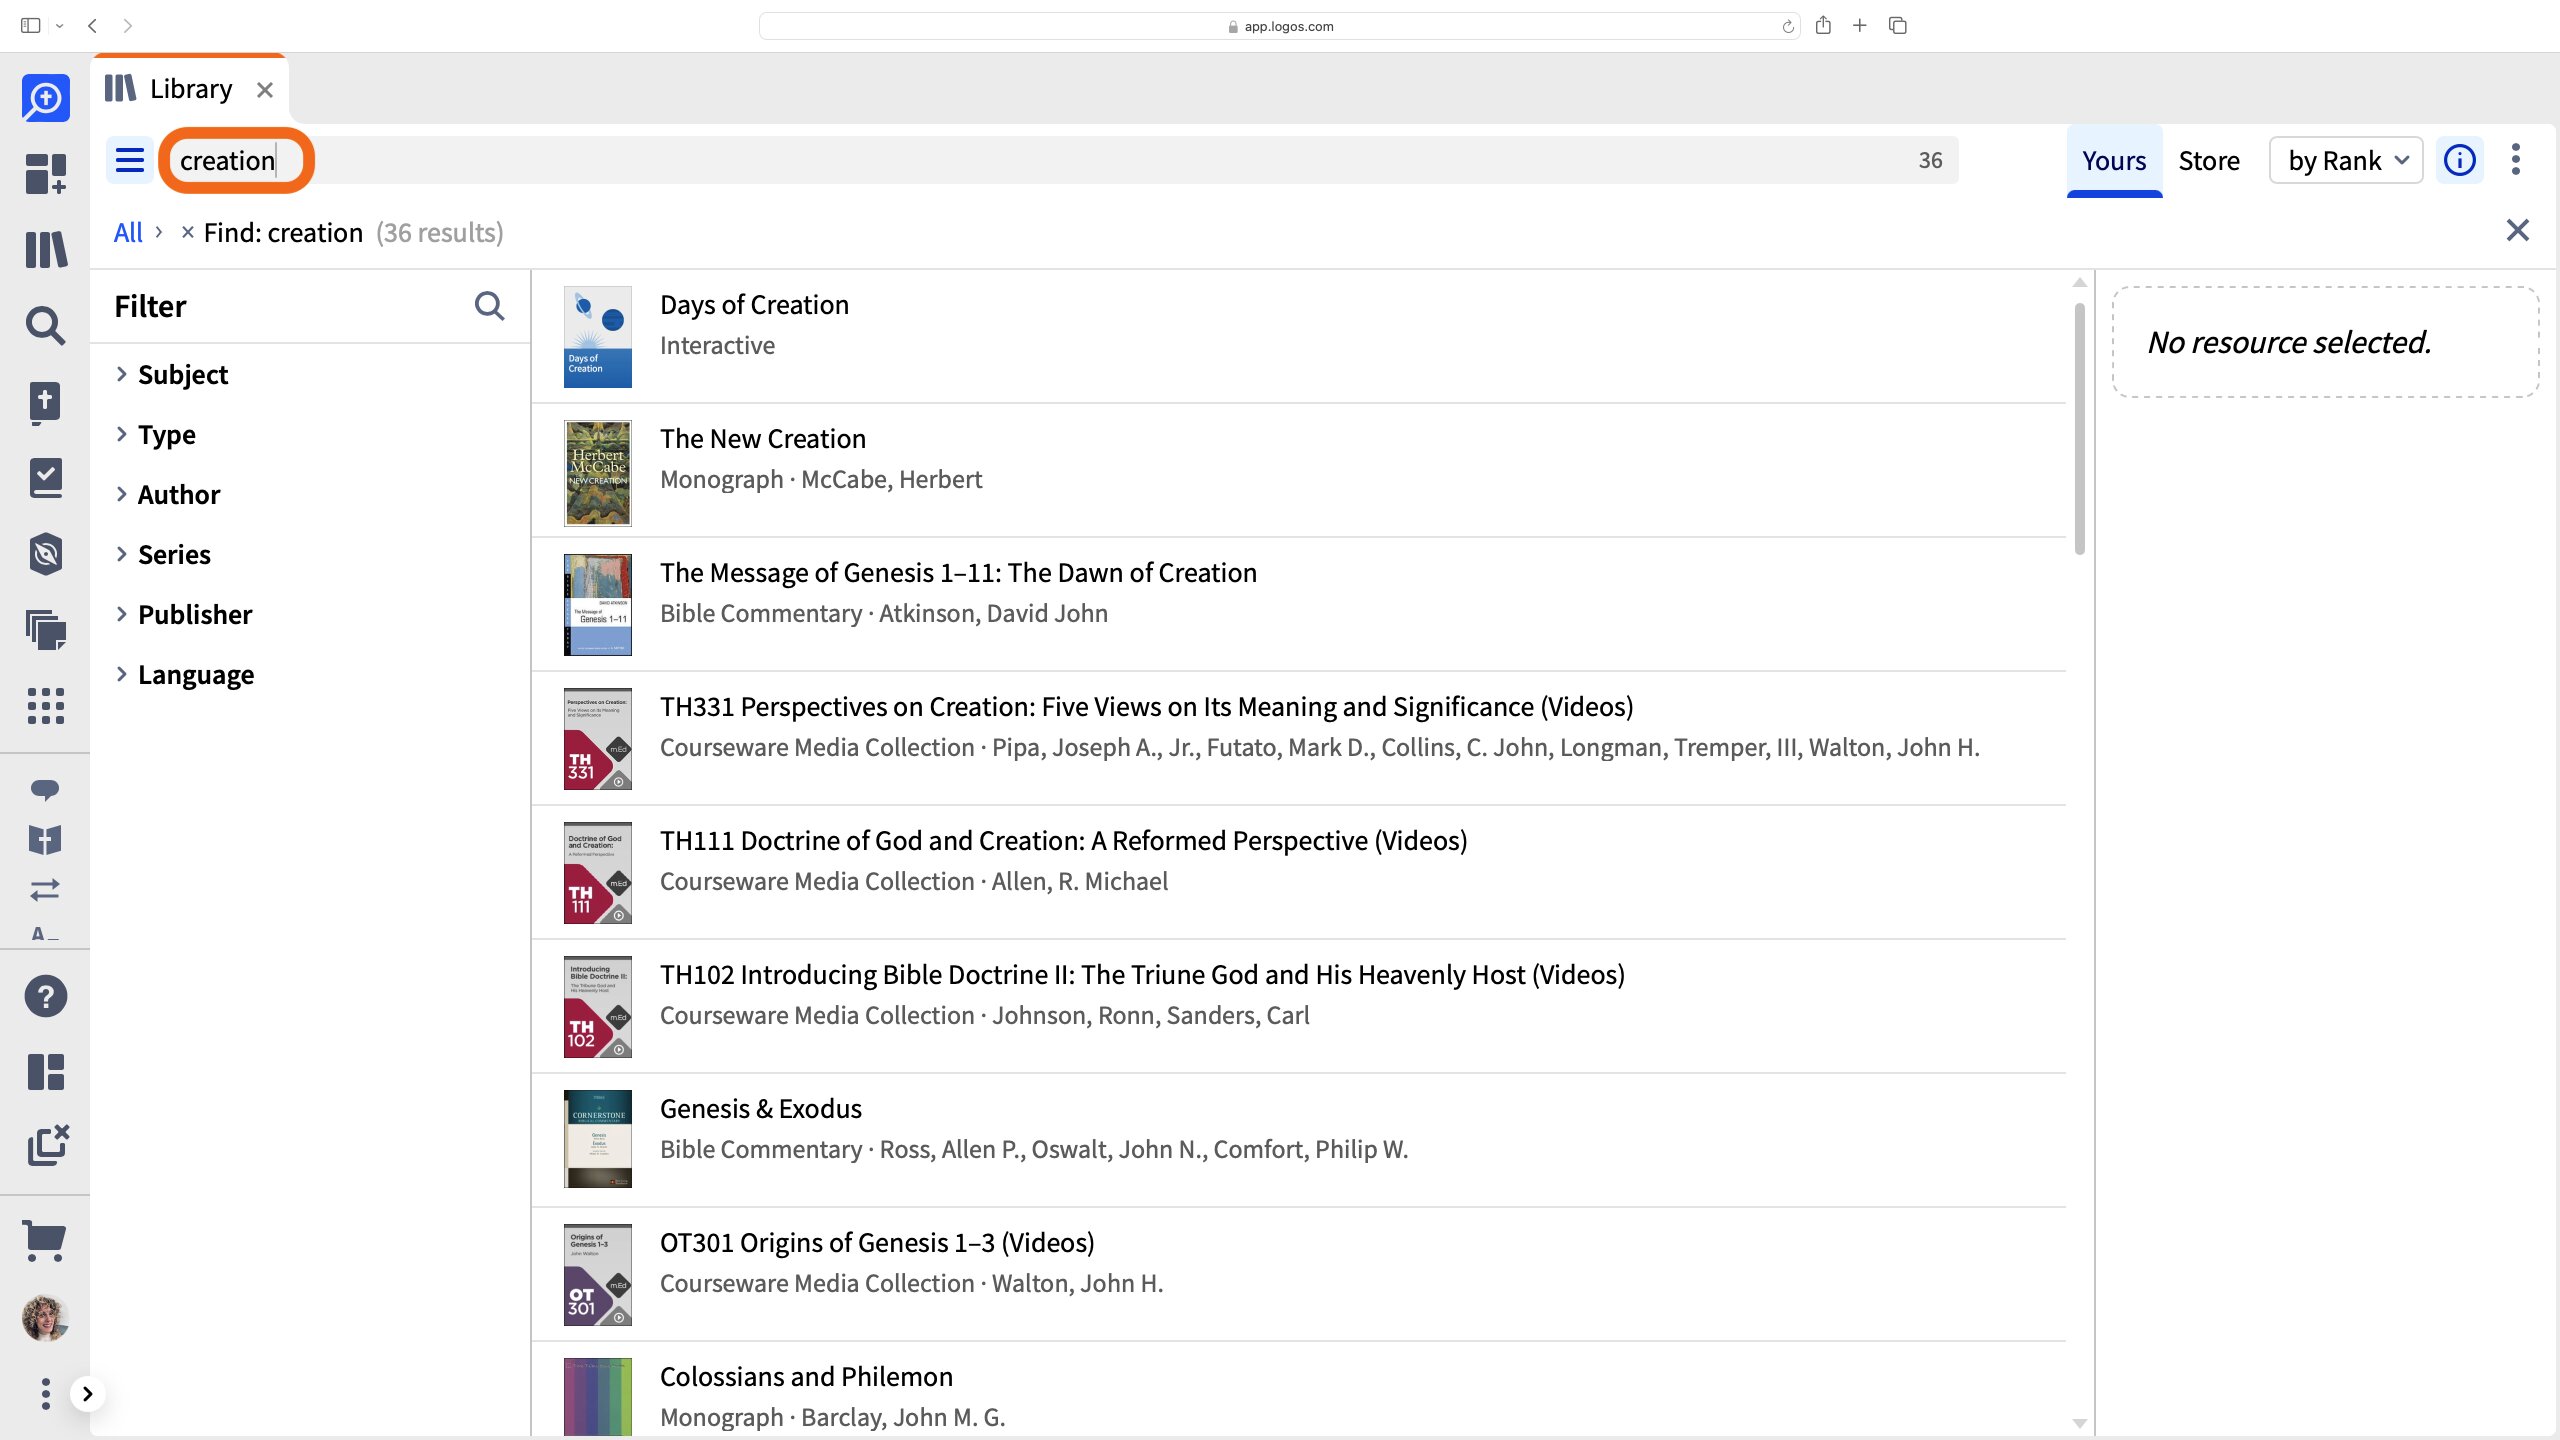This screenshot has width=2560, height=1440.
Task: Open the Library books icon in sidebar
Action: 46,249
